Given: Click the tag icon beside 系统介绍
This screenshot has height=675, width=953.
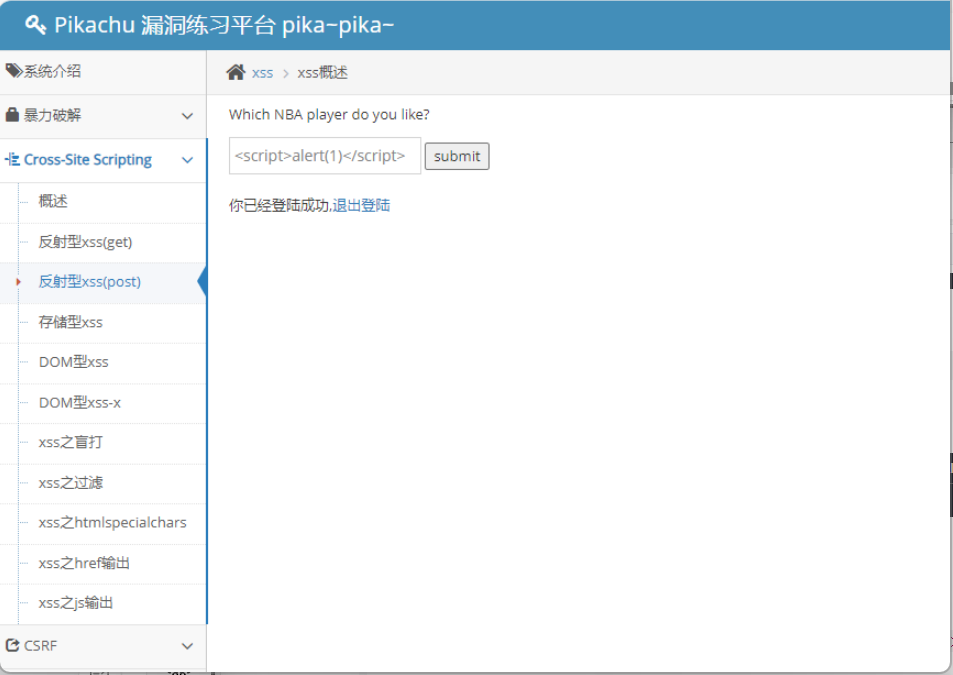Looking at the screenshot, I should click(x=13, y=70).
